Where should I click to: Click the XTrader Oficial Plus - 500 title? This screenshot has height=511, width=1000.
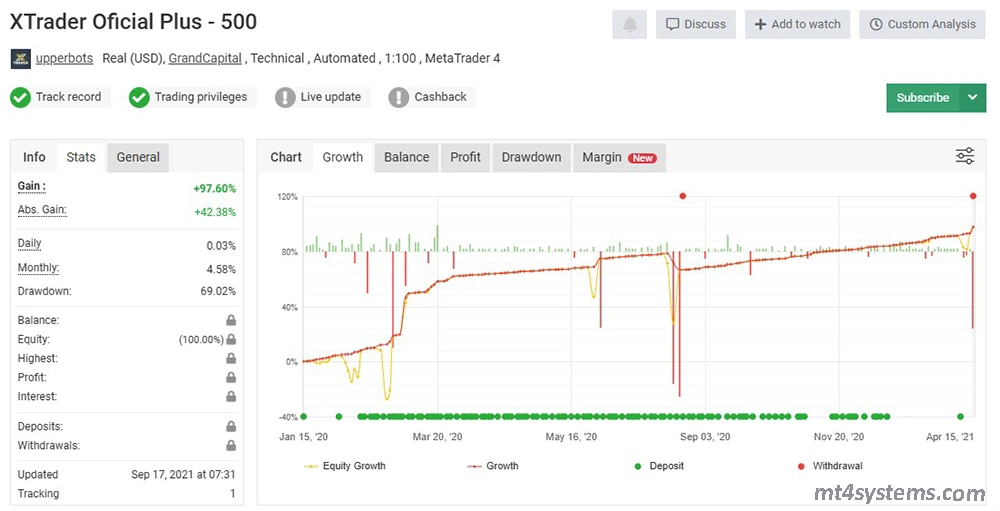pyautogui.click(x=133, y=22)
